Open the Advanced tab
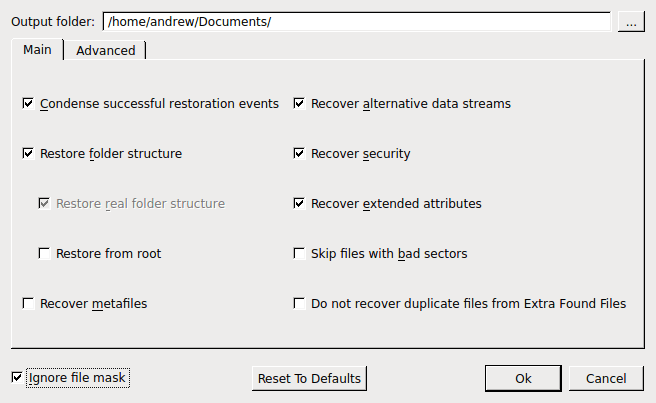The height and width of the screenshot is (403, 656). (x=105, y=51)
